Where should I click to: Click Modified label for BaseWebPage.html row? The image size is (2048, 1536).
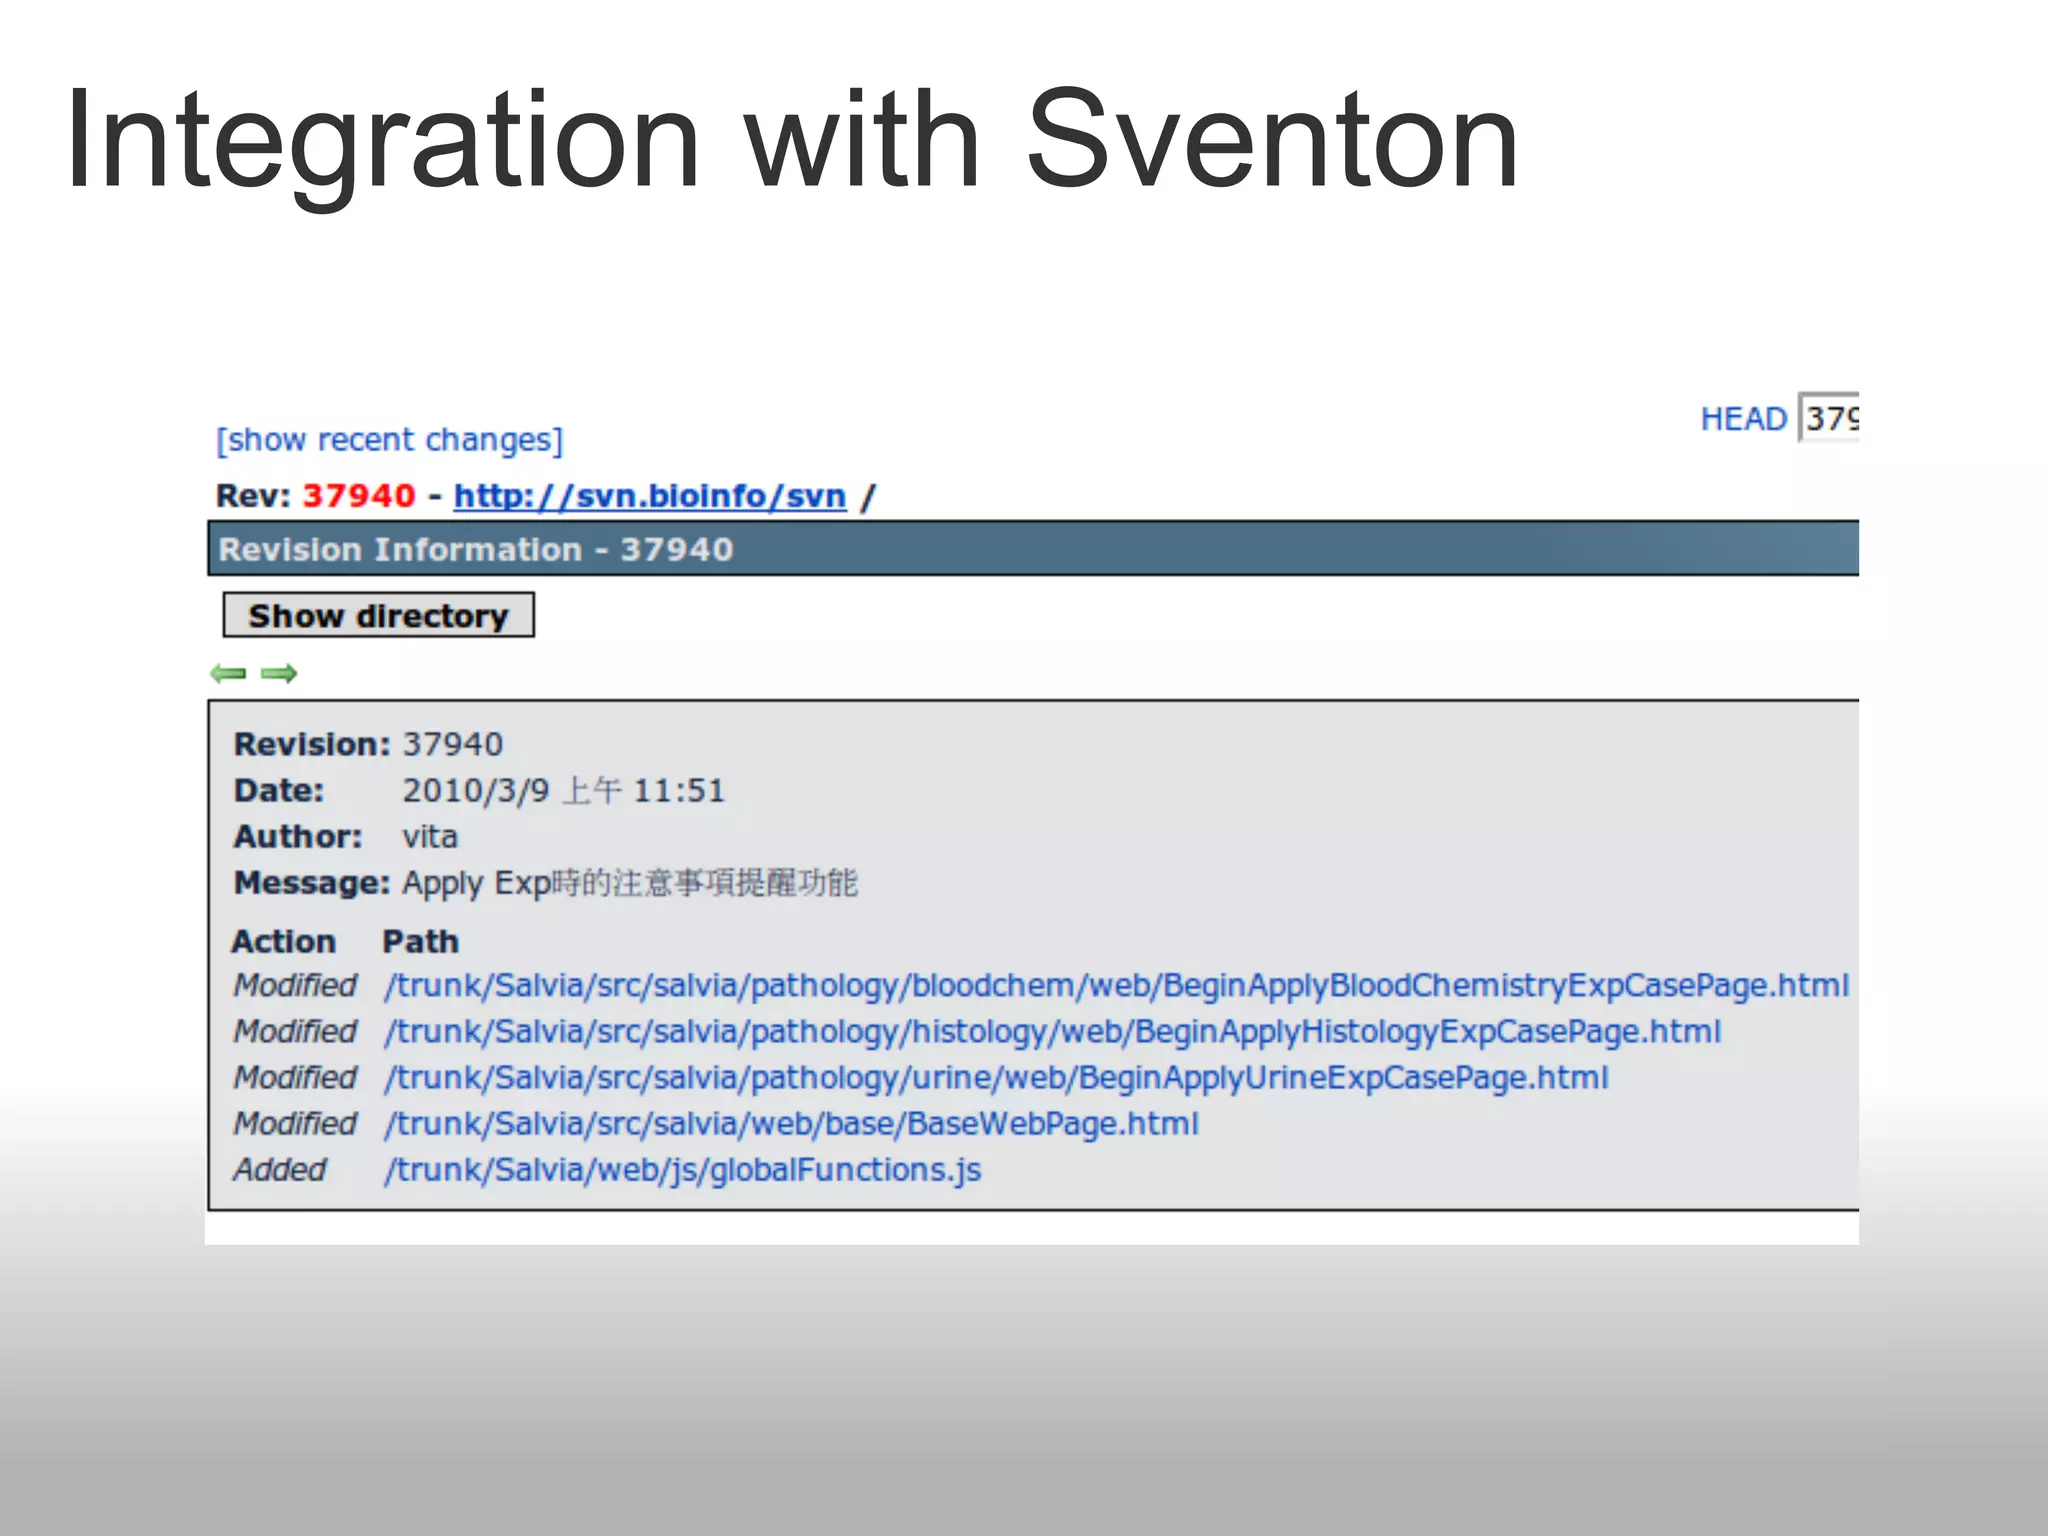(x=295, y=1123)
